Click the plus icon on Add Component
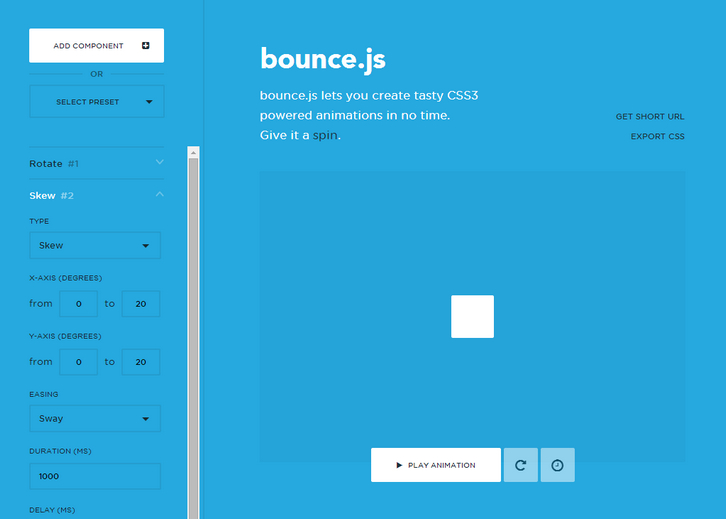 [146, 46]
